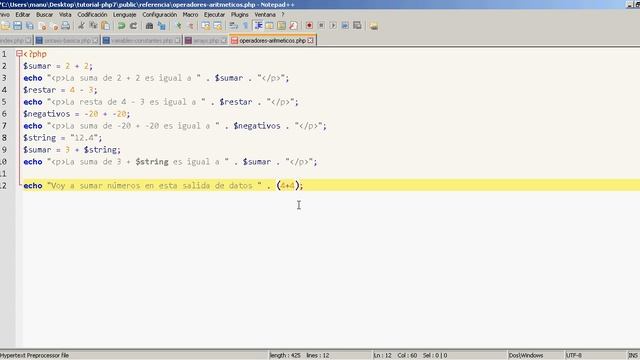Screen dimensions: 640x360
Task: Open the Editar menu
Action: pos(22,15)
